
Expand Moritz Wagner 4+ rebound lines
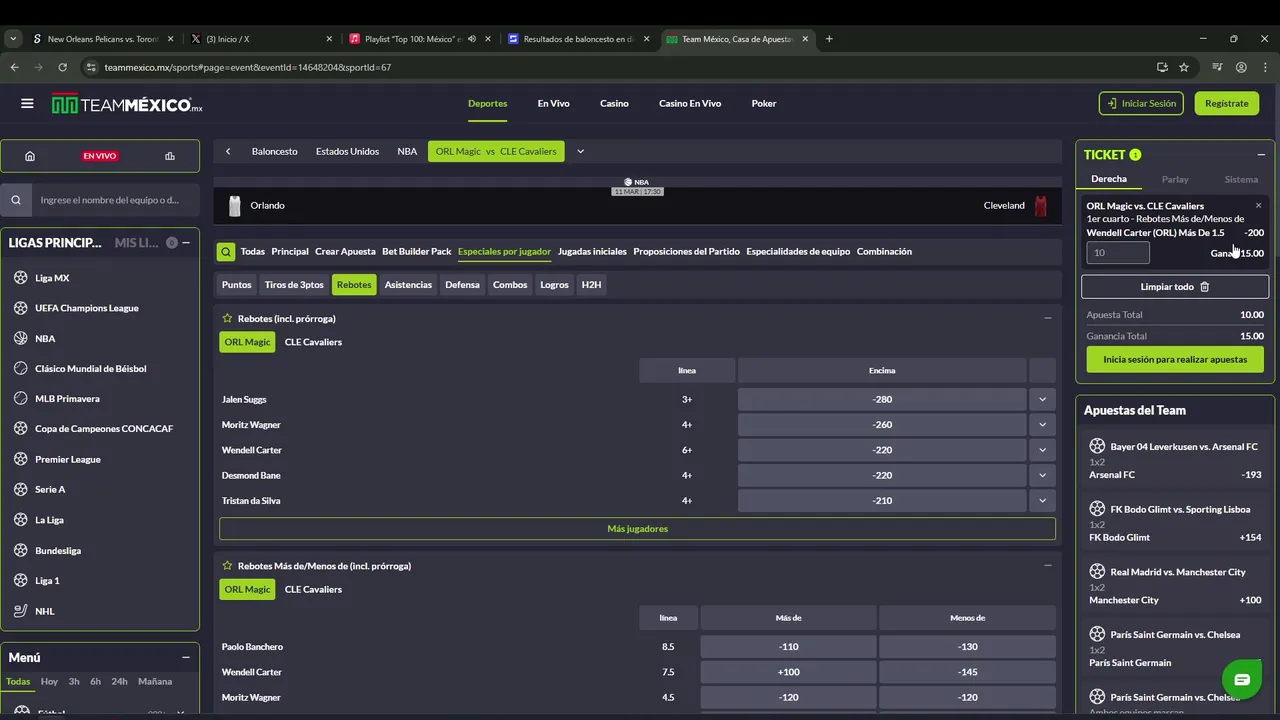[1042, 424]
